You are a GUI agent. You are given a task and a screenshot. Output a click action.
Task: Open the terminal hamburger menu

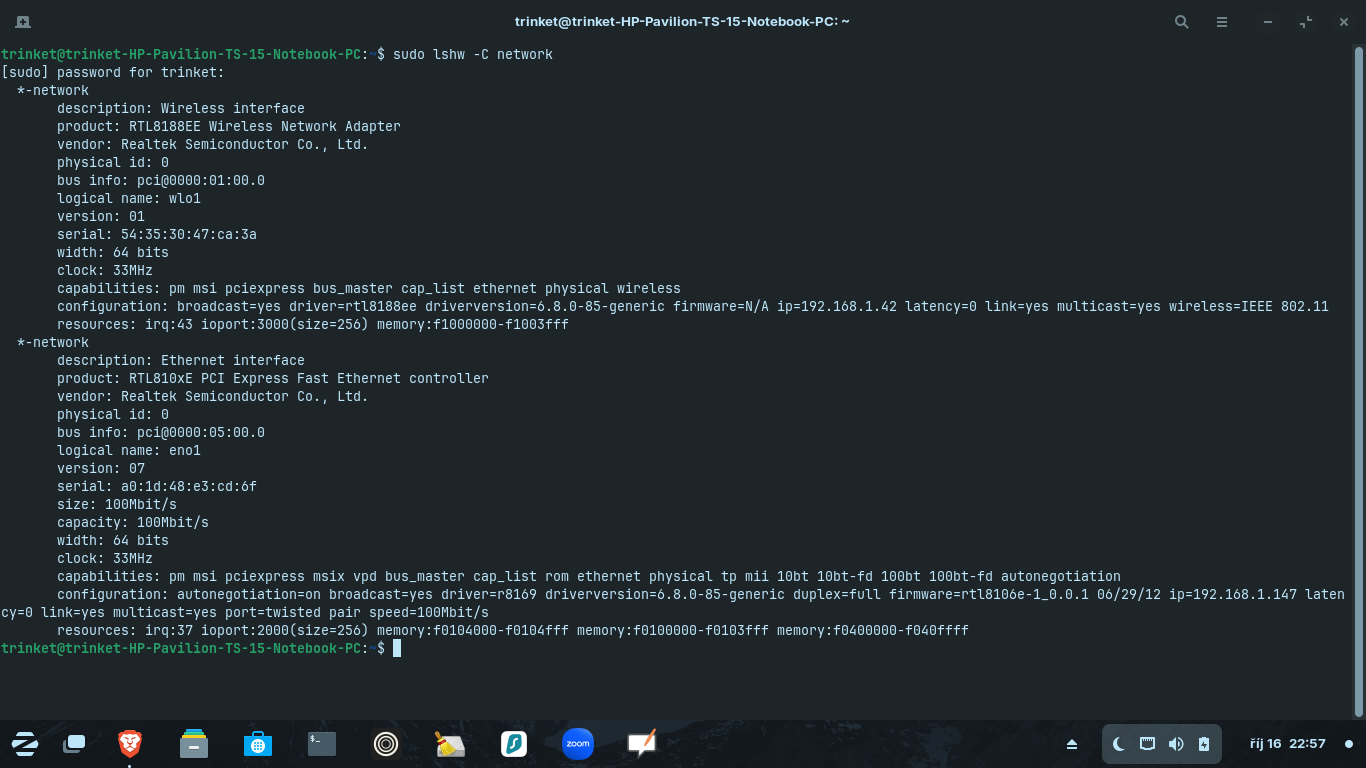(1221, 21)
